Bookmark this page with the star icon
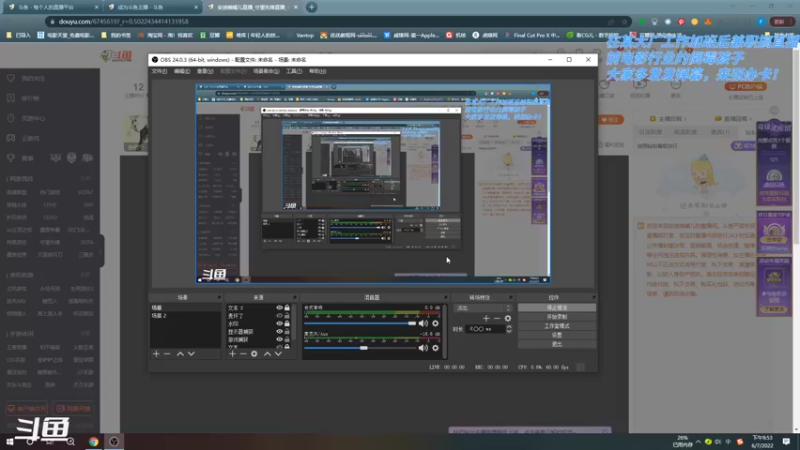 click(624, 22)
